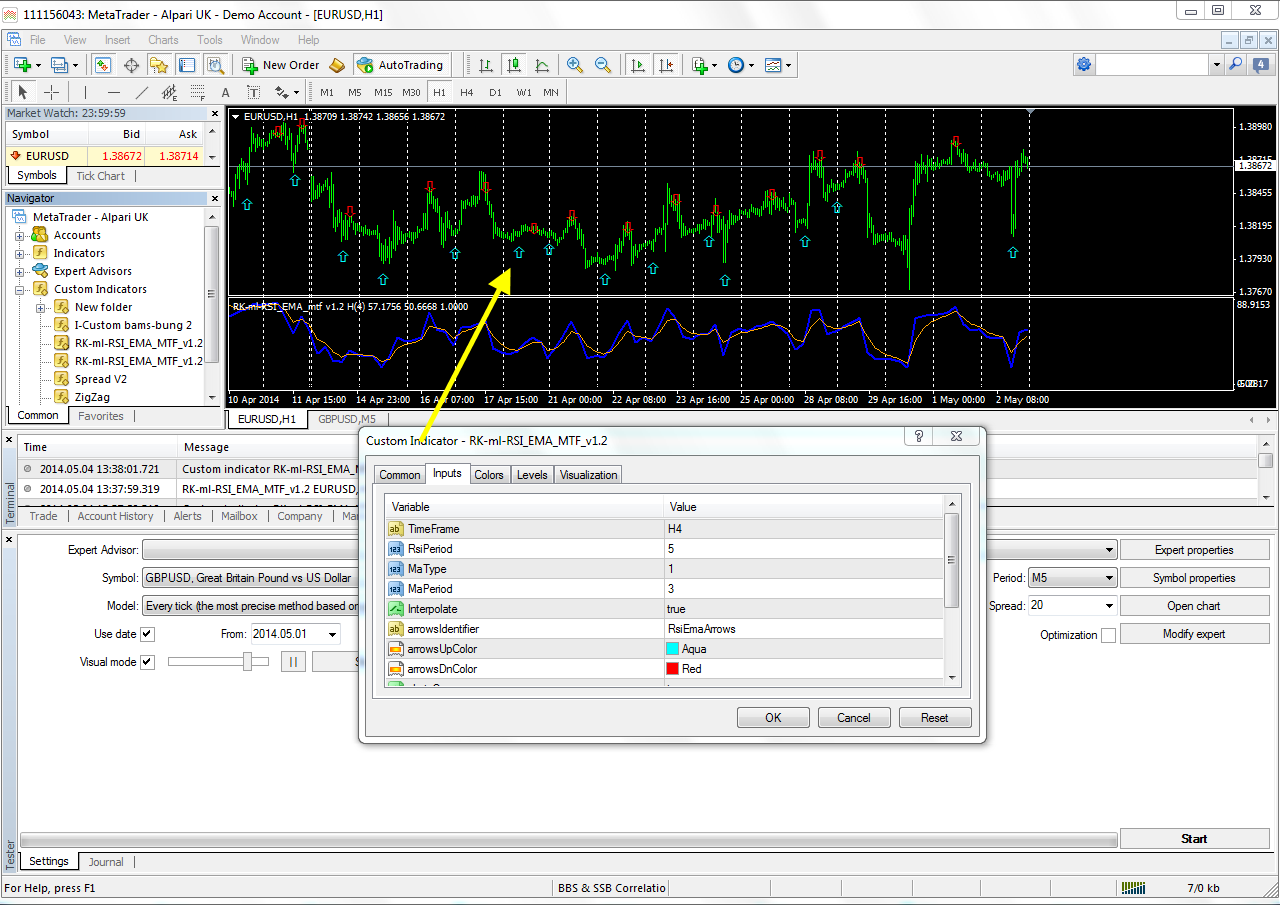Image resolution: width=1280 pixels, height=905 pixels.
Task: Switch the chart to D1 timeframe
Action: pyautogui.click(x=495, y=92)
